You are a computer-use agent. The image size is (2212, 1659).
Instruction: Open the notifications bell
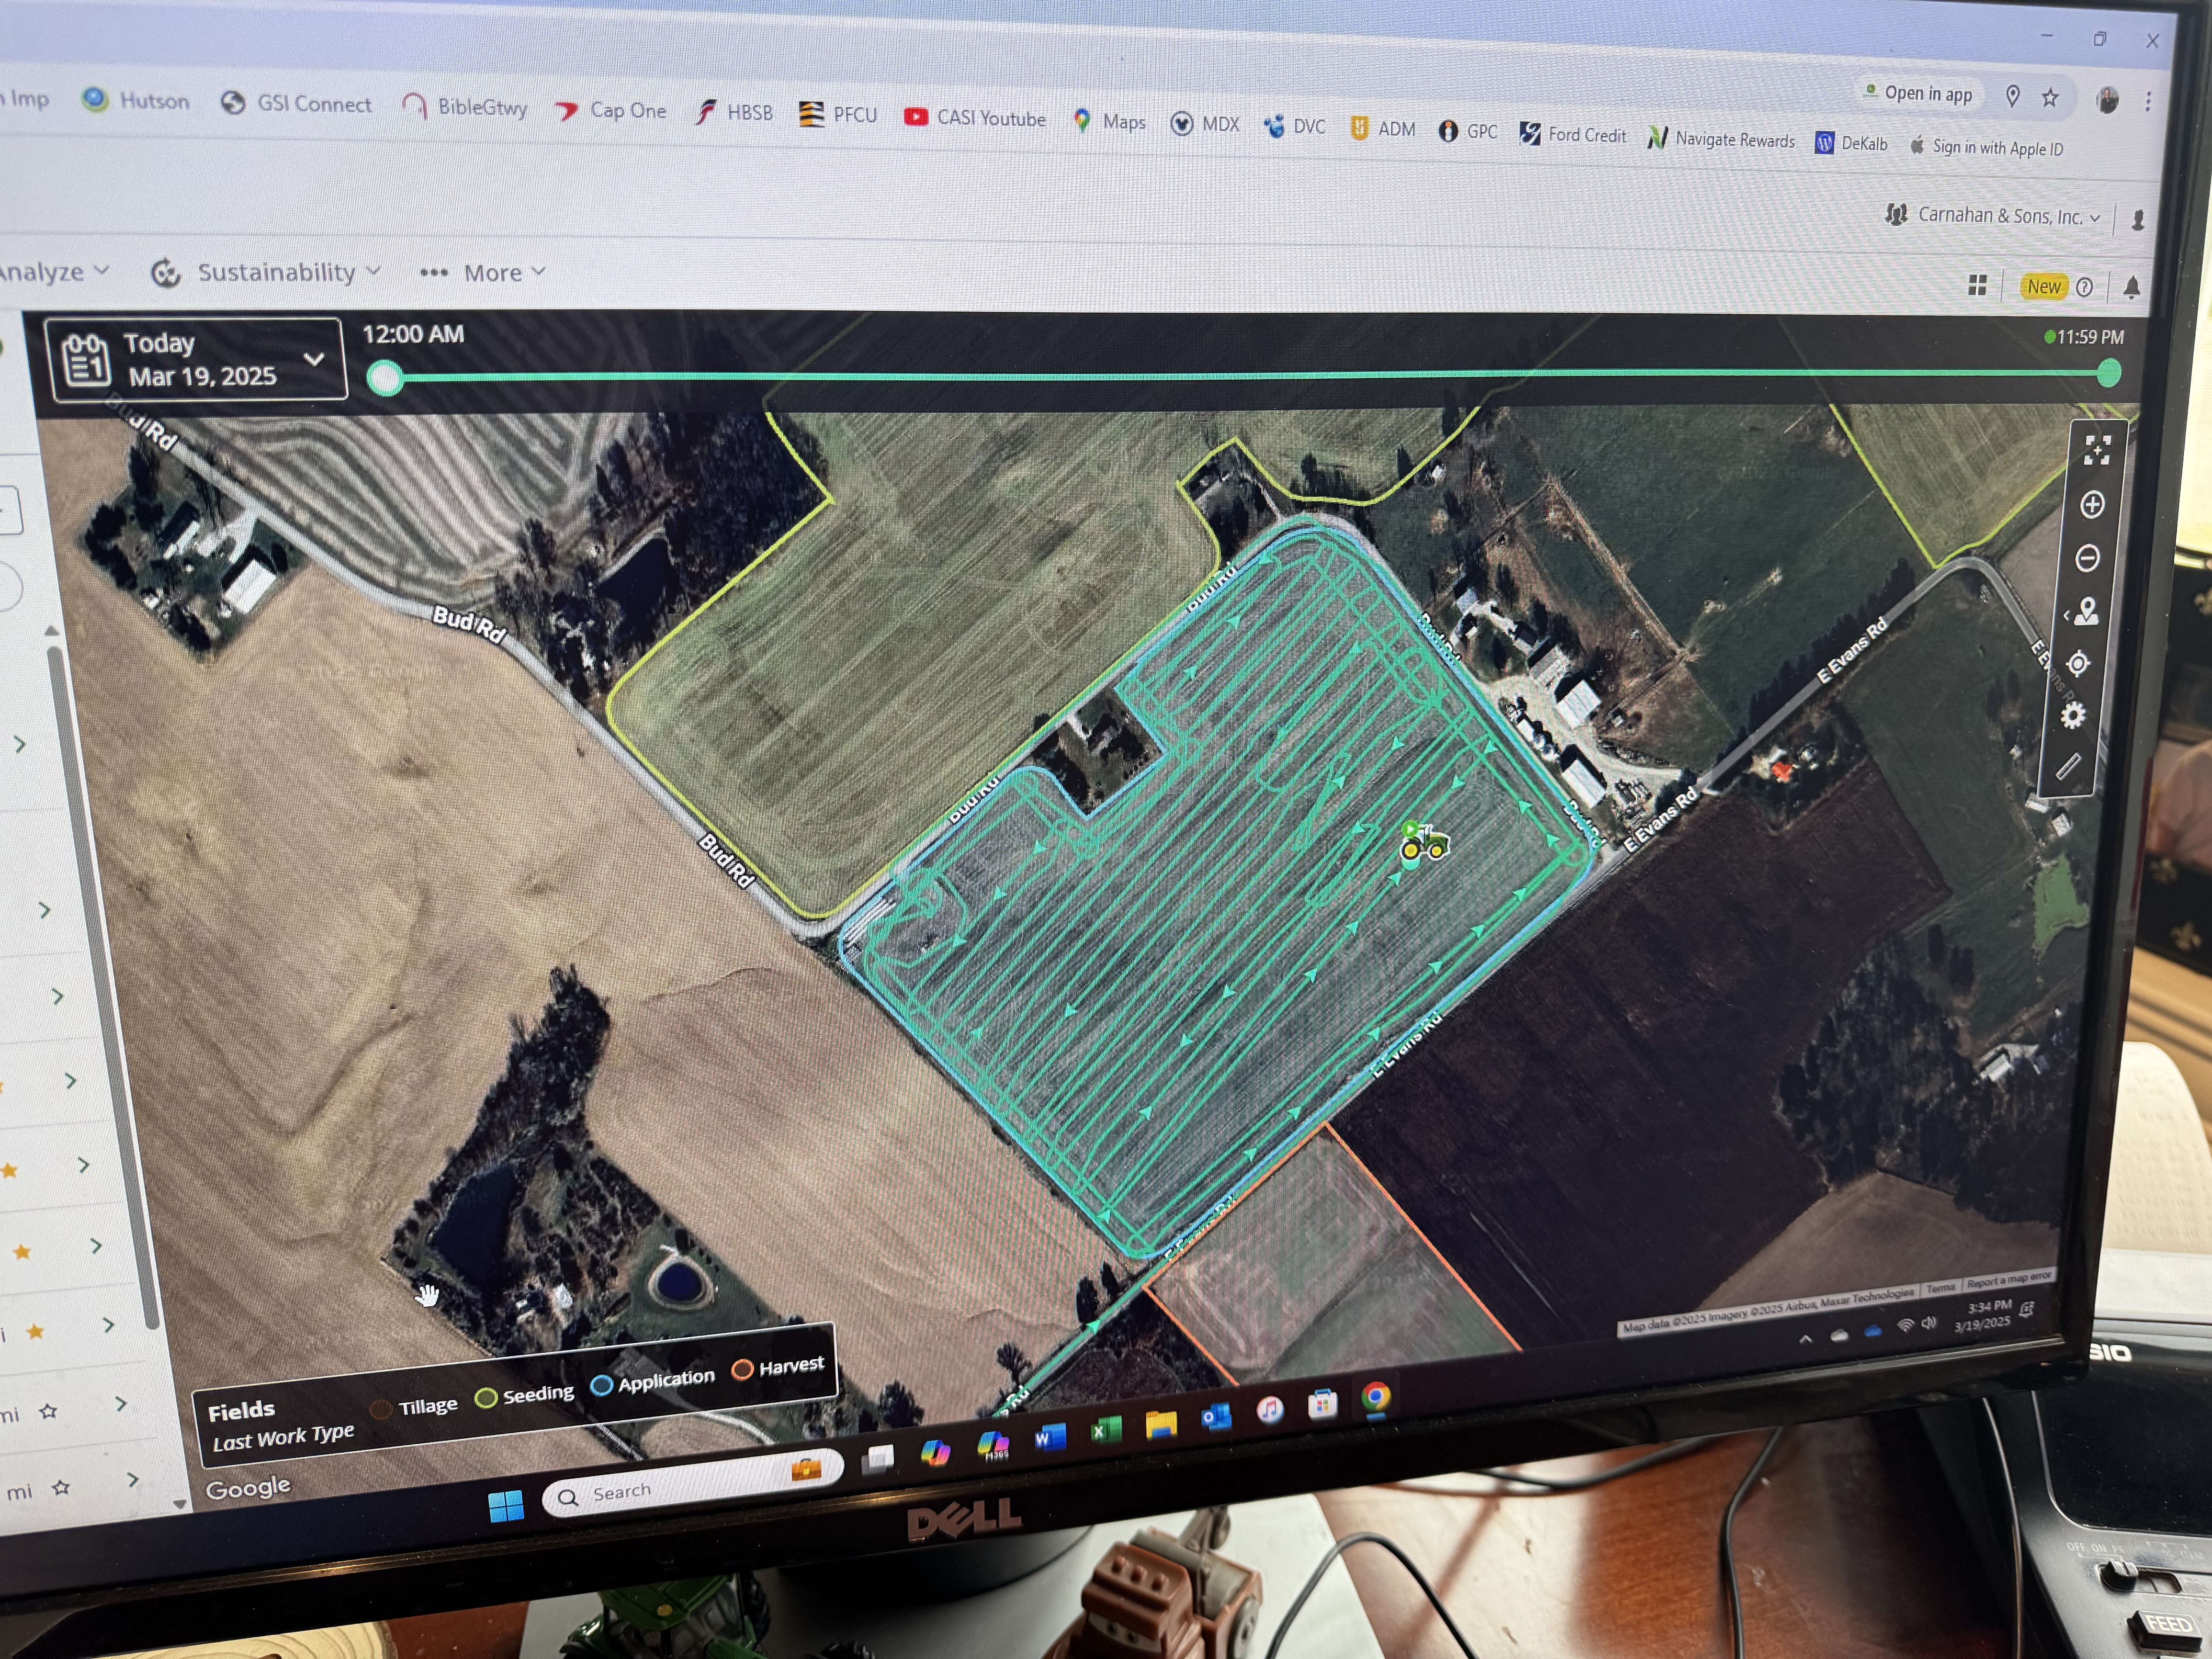point(2131,288)
